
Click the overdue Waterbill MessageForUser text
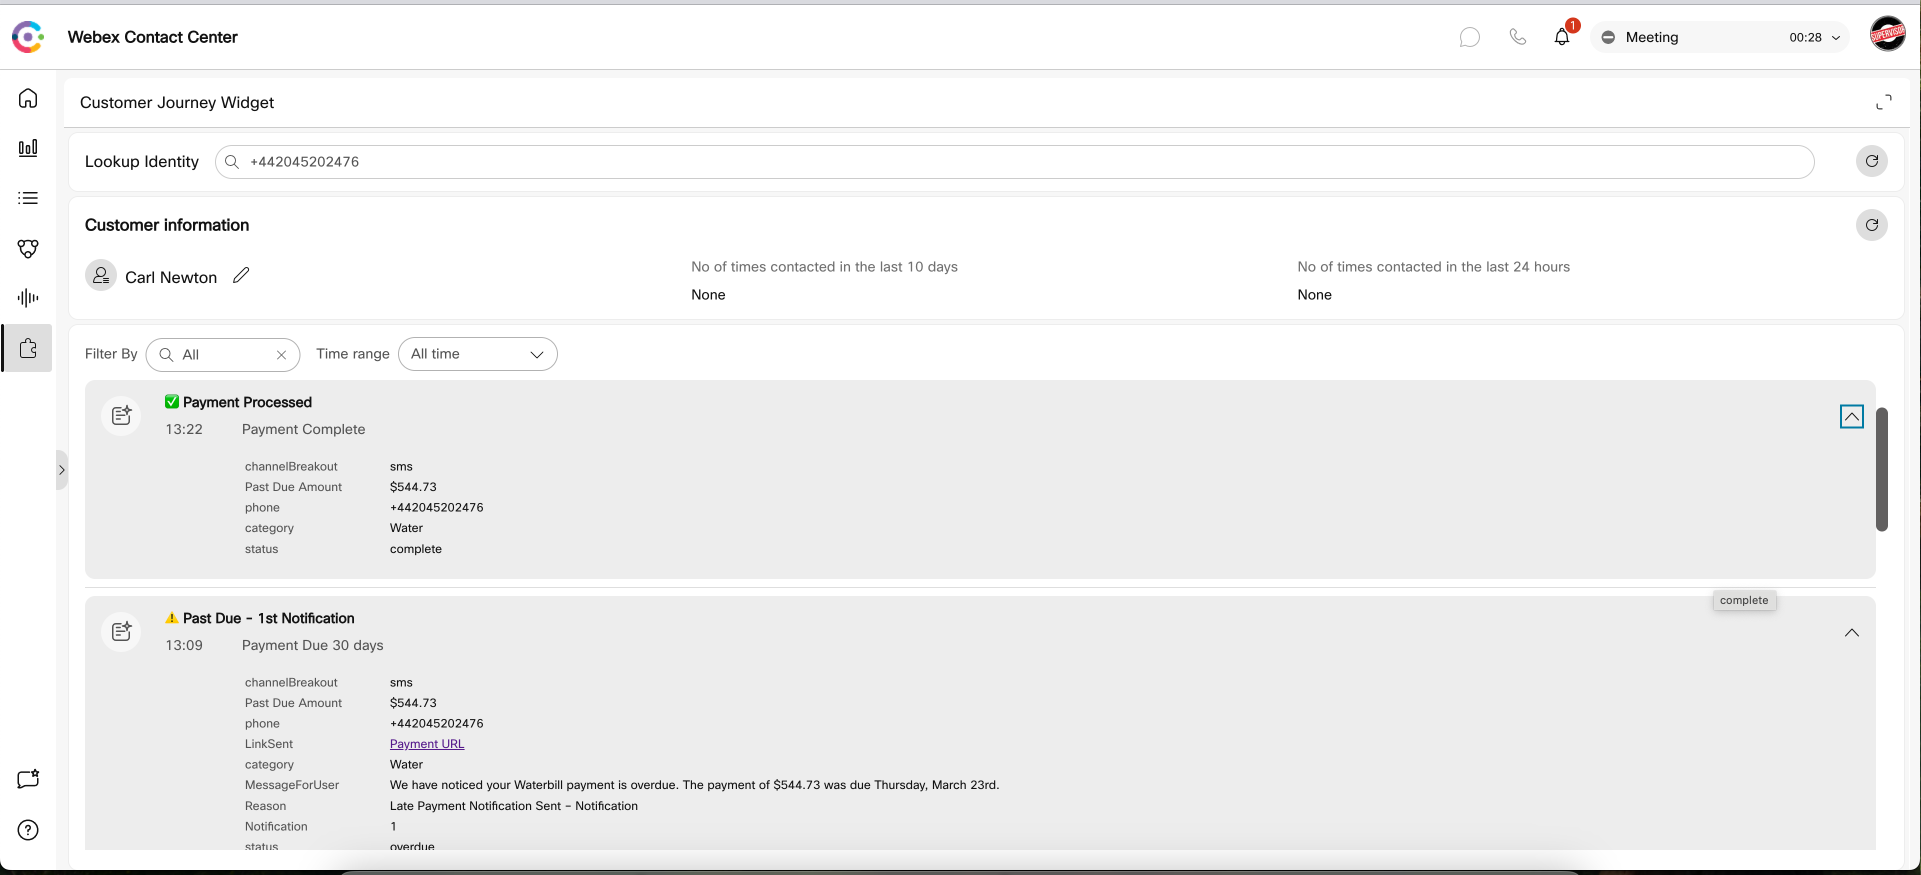694,785
